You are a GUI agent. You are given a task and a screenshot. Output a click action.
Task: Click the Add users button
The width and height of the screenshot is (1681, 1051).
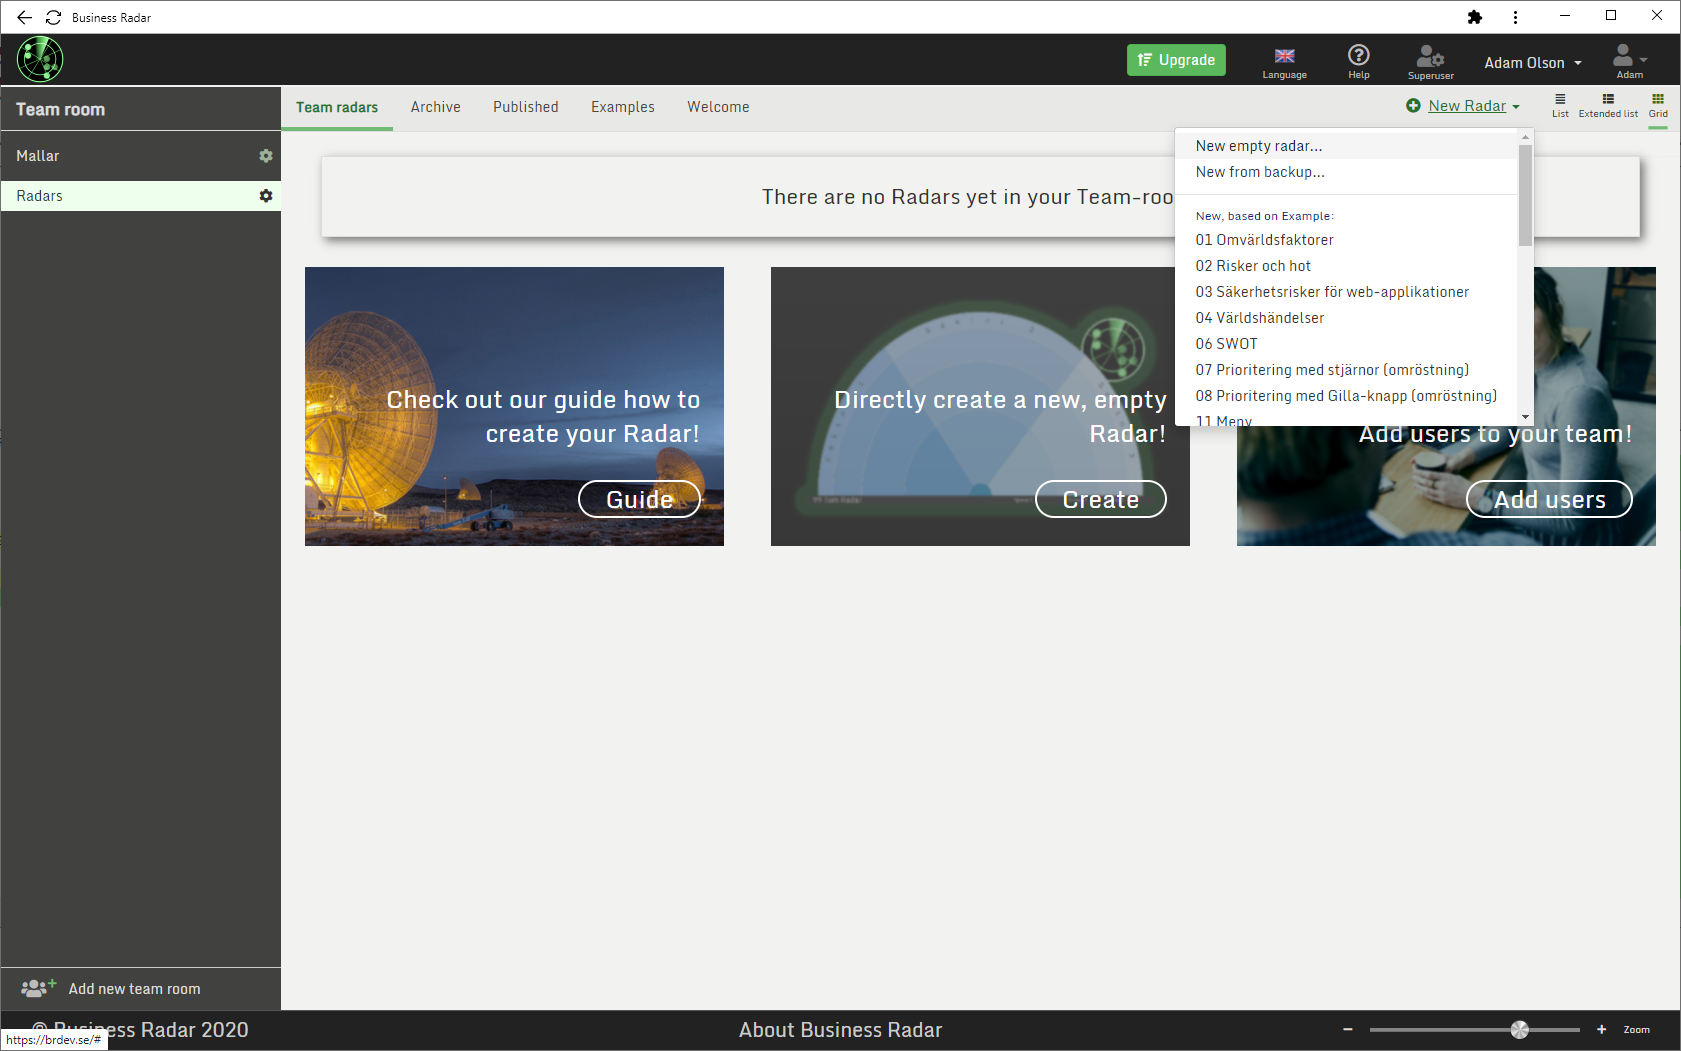coord(1549,499)
